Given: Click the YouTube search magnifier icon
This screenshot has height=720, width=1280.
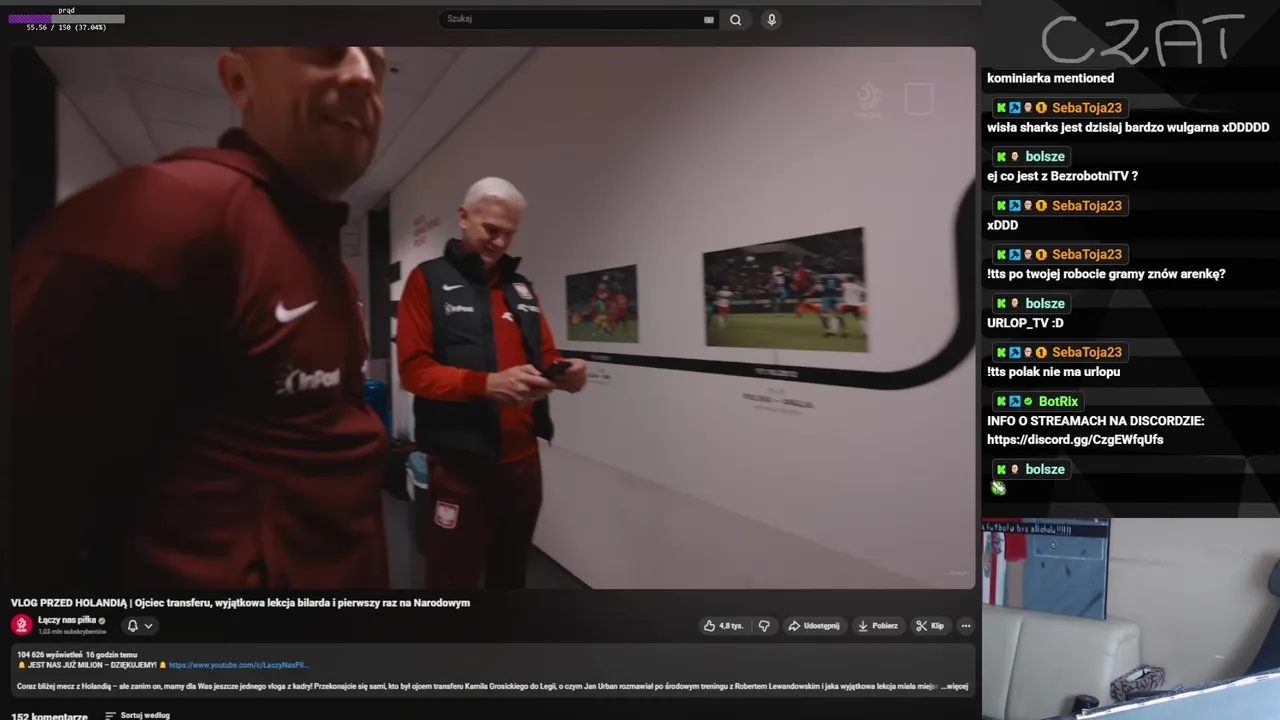Looking at the screenshot, I should point(736,19).
